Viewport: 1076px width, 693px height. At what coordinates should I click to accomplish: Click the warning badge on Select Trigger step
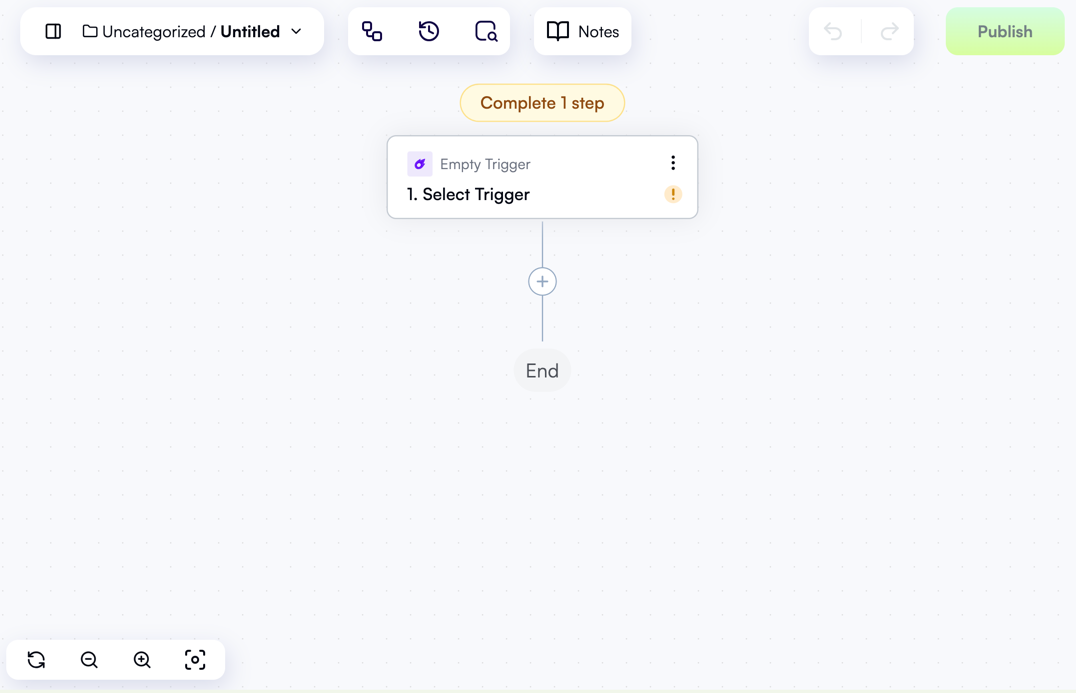(673, 194)
